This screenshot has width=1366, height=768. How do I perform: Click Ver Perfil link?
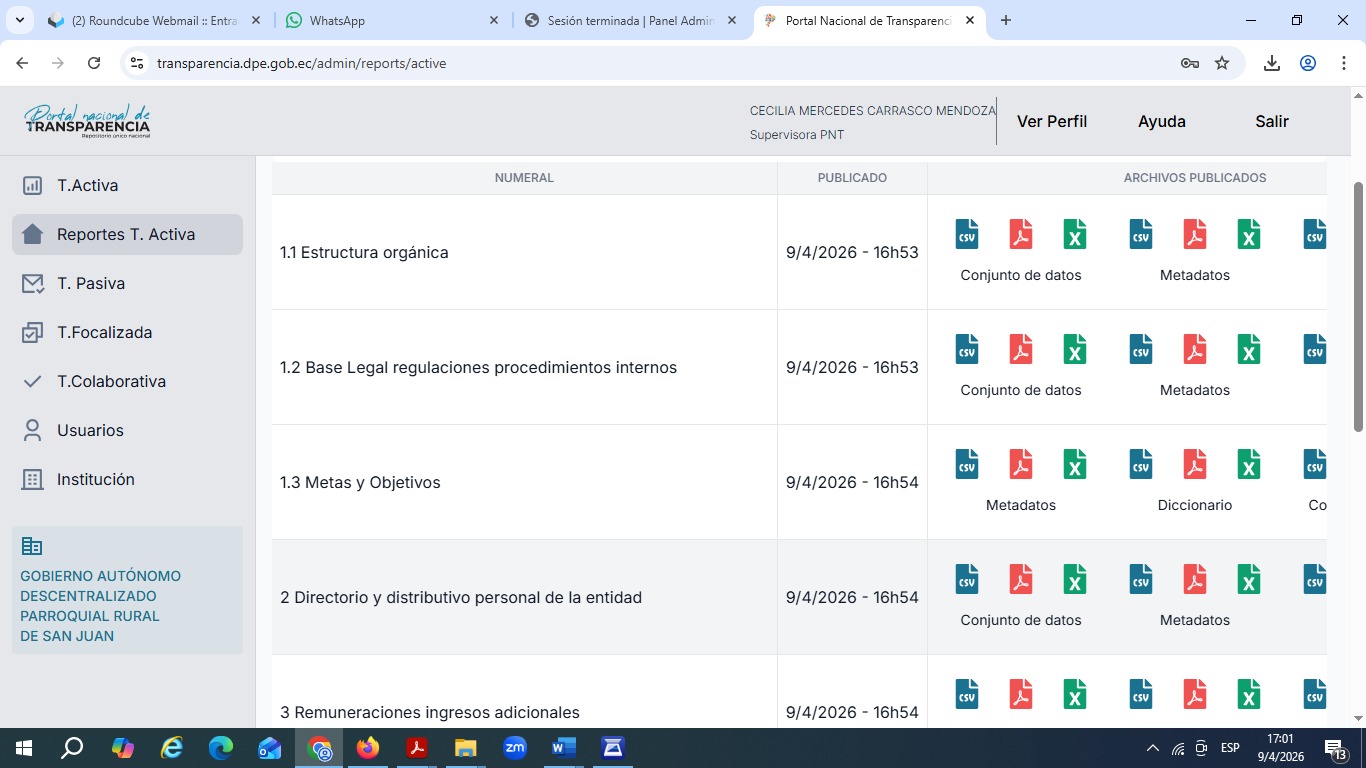click(x=1051, y=121)
